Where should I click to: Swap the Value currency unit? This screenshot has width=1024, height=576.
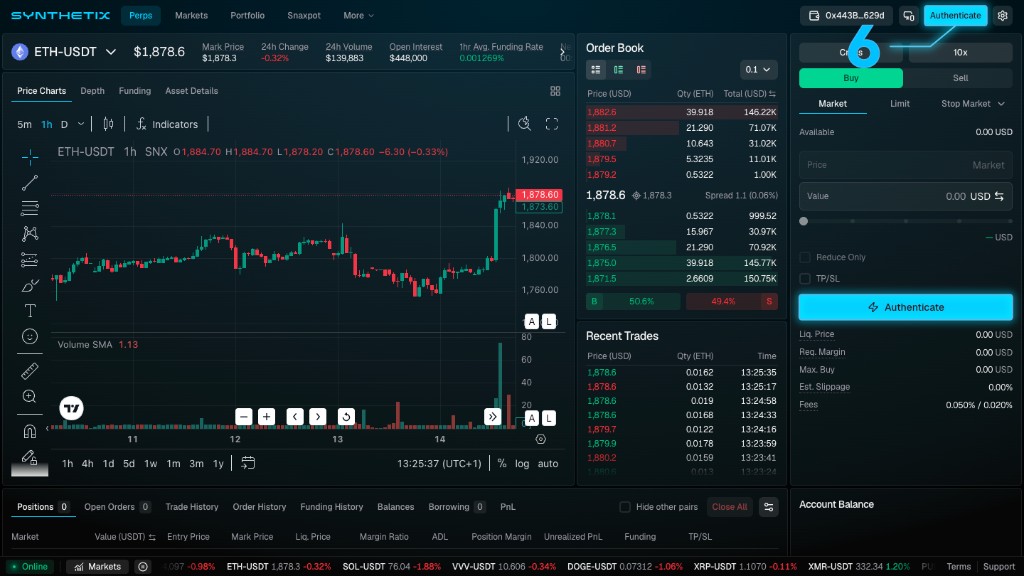(x=999, y=196)
